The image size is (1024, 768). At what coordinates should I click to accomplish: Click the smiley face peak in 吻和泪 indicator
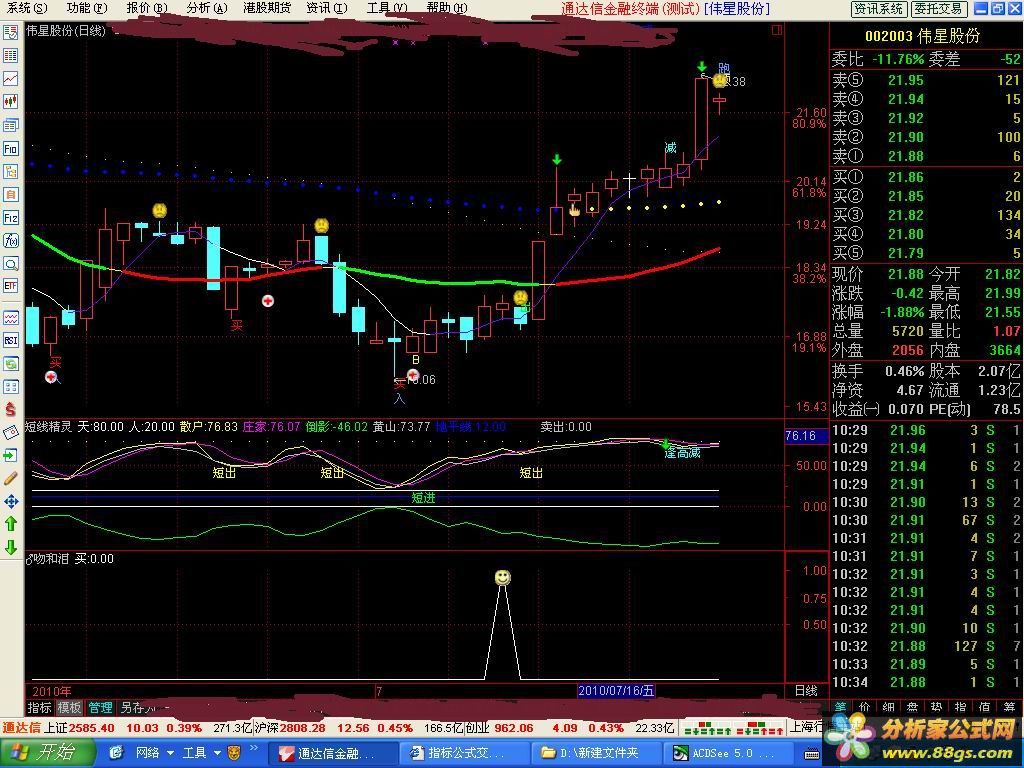click(502, 577)
